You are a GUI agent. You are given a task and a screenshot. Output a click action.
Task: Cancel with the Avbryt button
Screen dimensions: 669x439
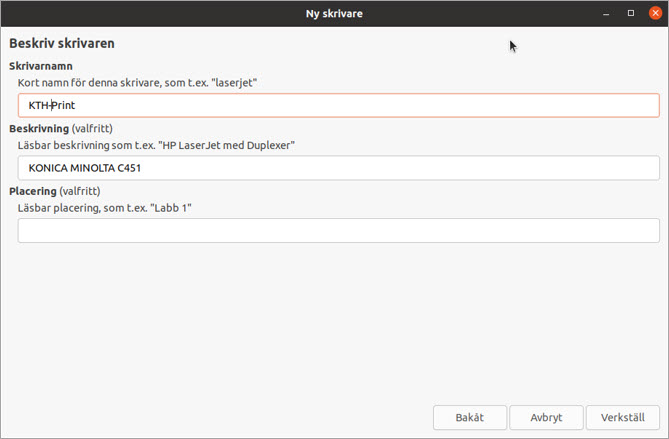[546, 417]
